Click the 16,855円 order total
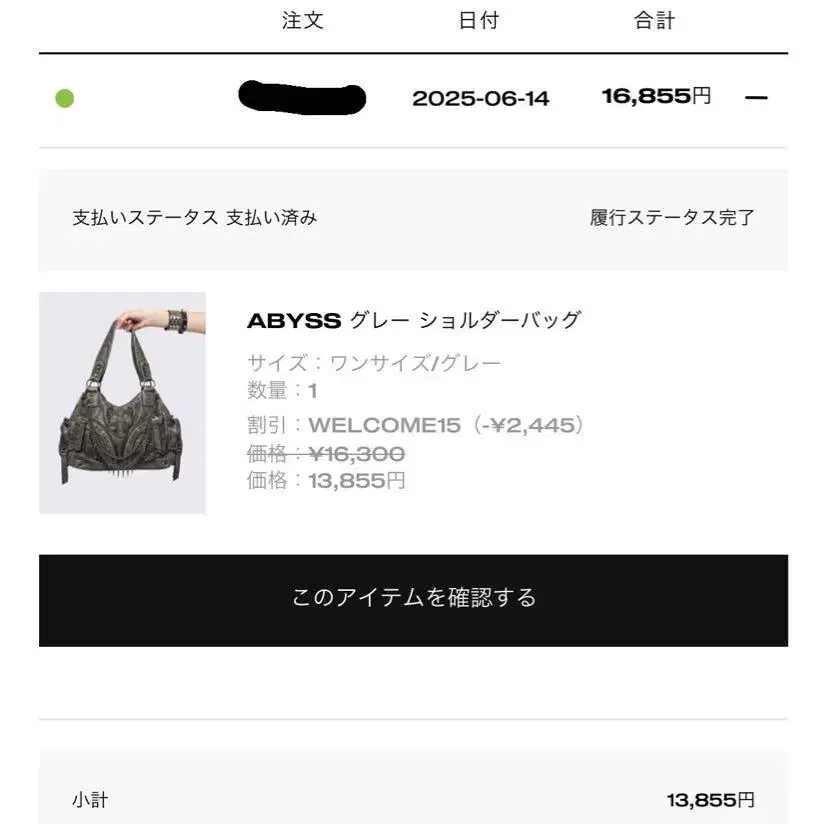The height and width of the screenshot is (824, 824). point(656,96)
